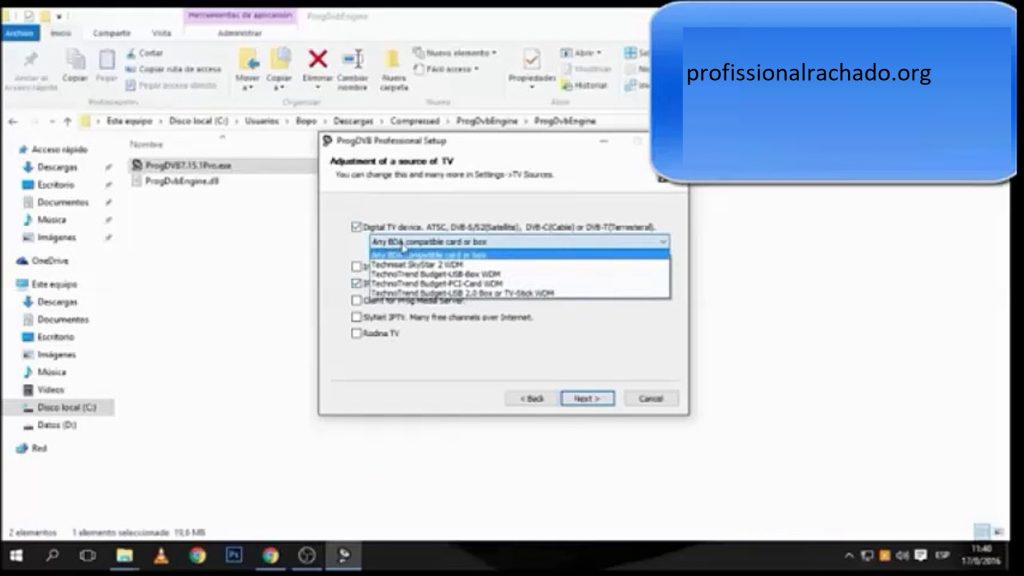Click Copiar ruta de acceso
This screenshot has height=576, width=1024.
(x=173, y=69)
